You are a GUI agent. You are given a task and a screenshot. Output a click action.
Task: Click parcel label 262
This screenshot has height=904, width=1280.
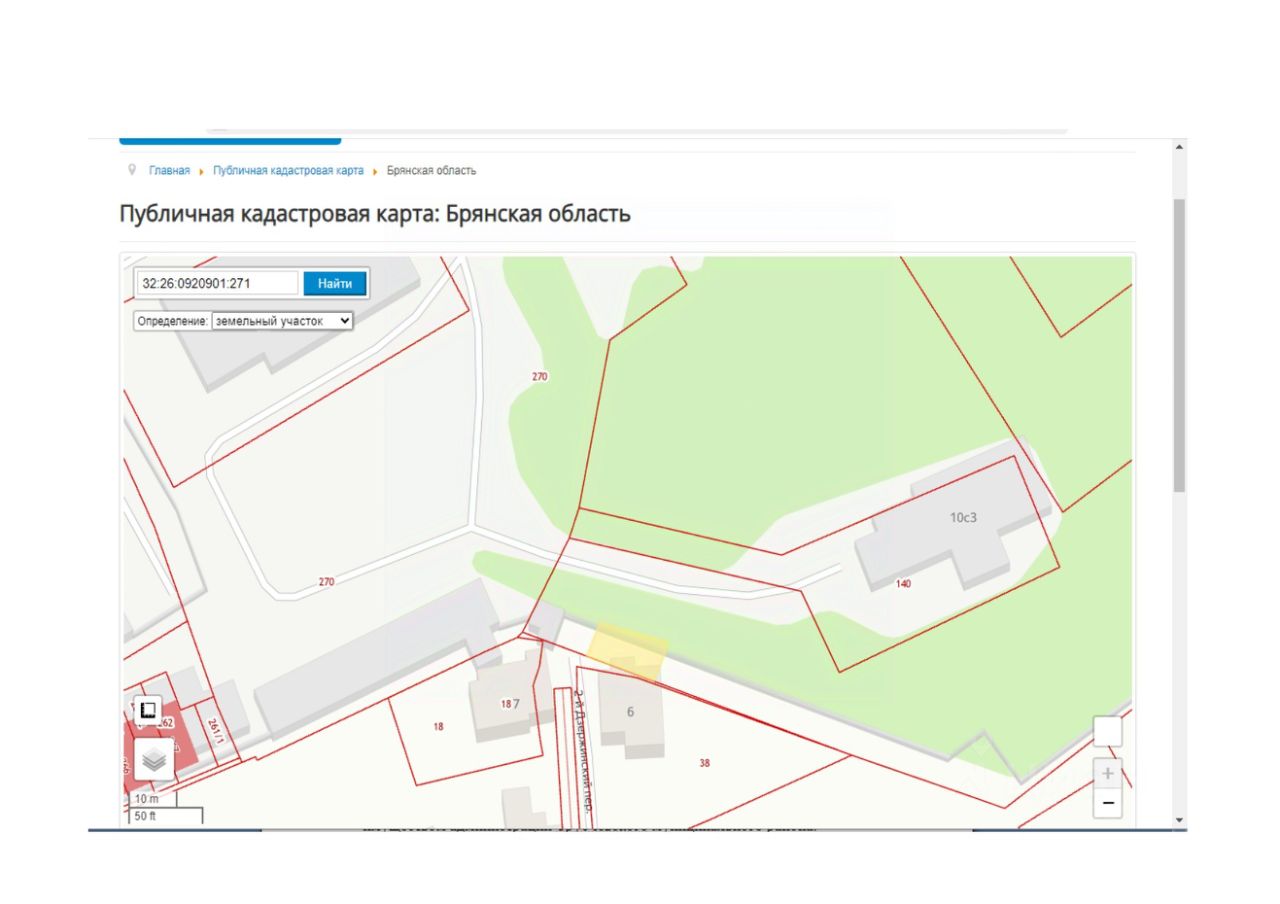pos(166,722)
